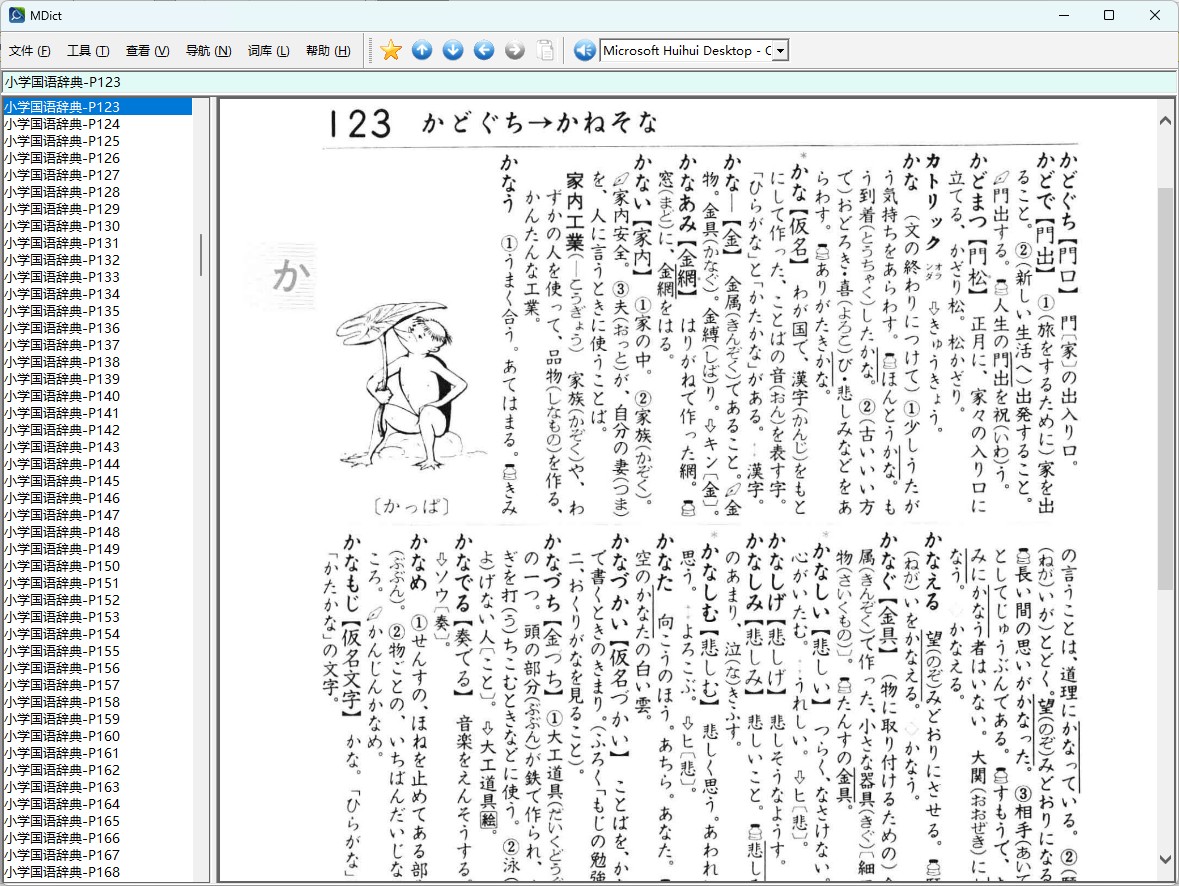This screenshot has width=1179, height=886.
Task: Select entry 小学国语辞典-P127
Action: pos(97,174)
